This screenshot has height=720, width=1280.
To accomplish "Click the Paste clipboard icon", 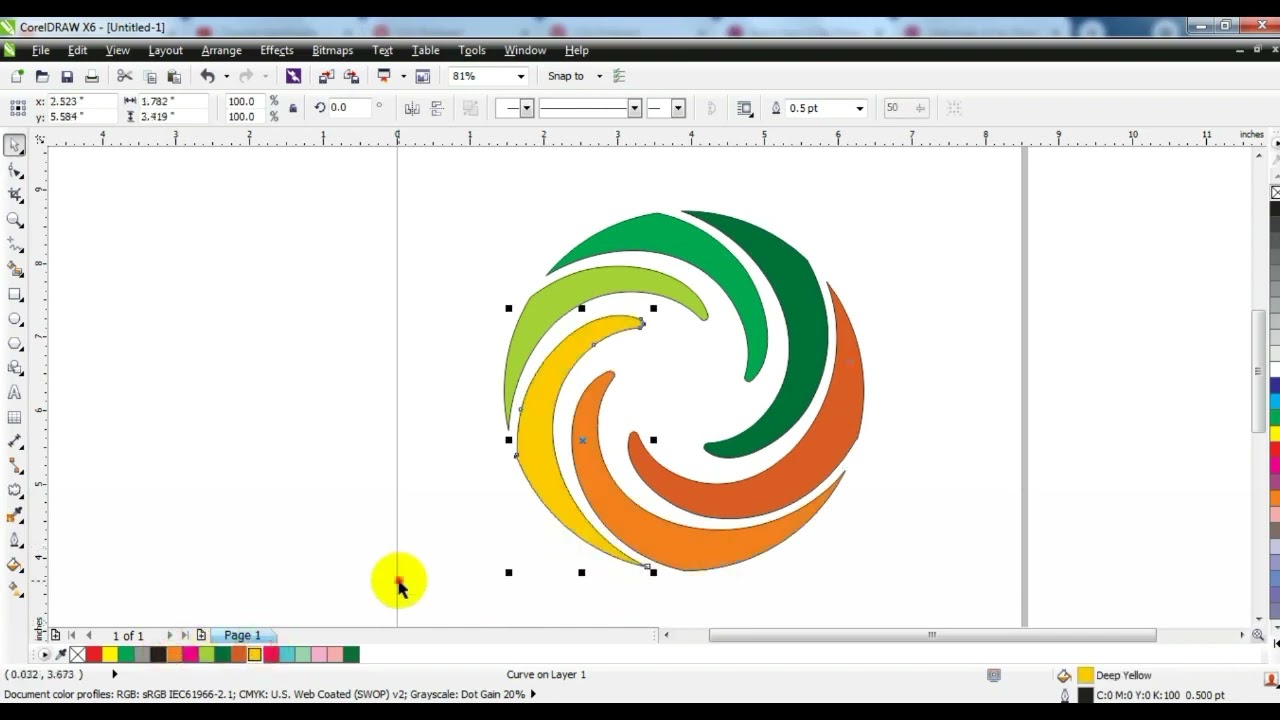I will pos(174,76).
